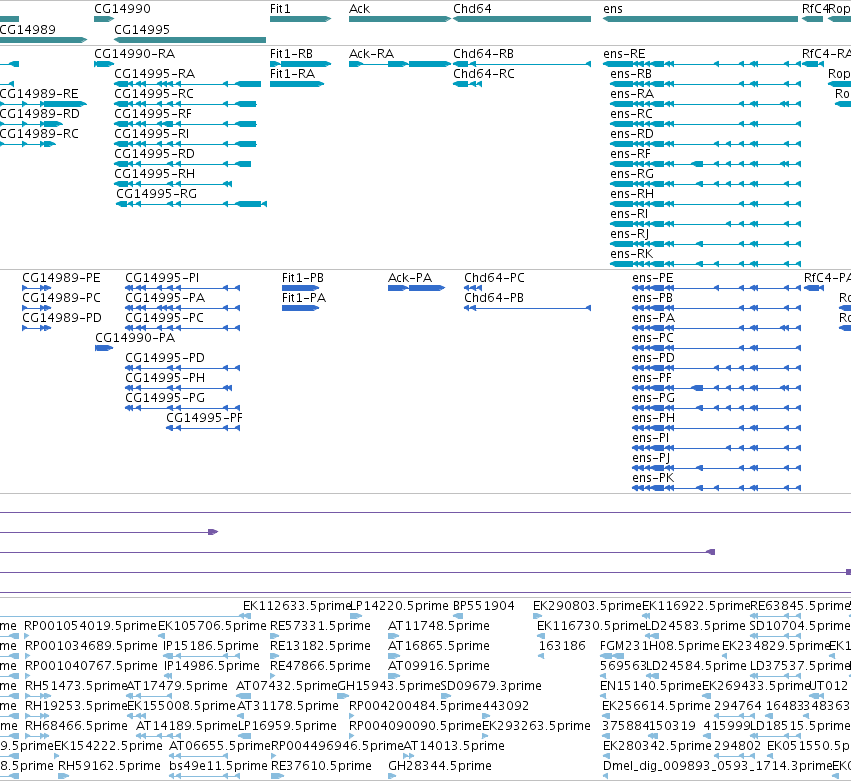Select transcript ens-RJ
Image resolution: width=851 pixels, height=781 pixels.
[630, 234]
